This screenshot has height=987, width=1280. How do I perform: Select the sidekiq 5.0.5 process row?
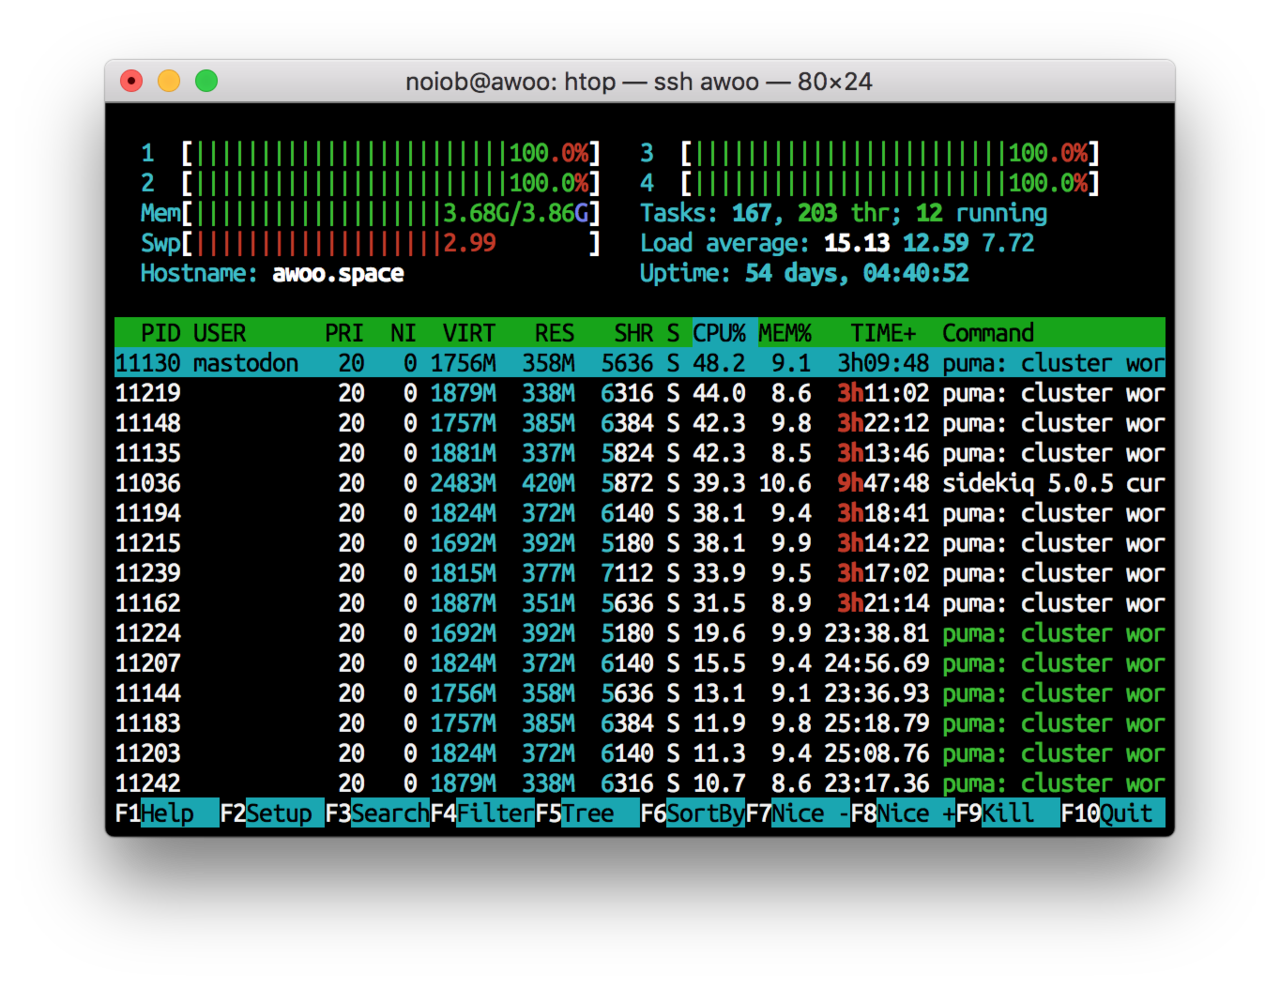click(640, 484)
